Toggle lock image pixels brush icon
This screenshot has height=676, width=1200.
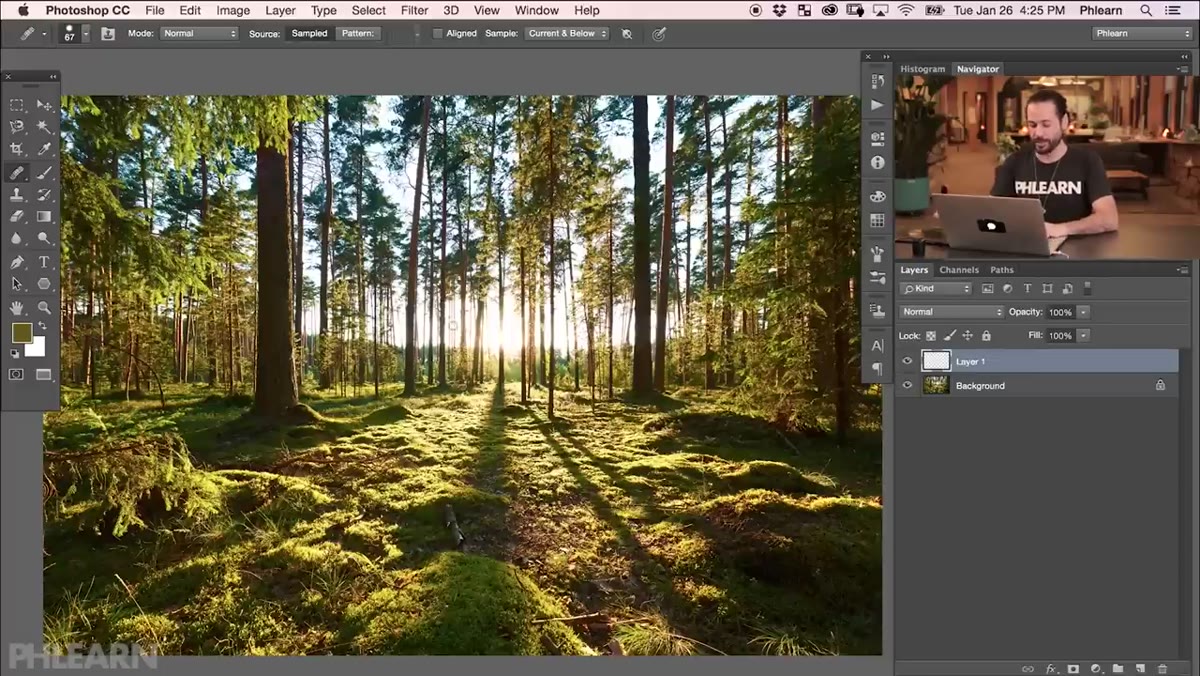(x=950, y=336)
